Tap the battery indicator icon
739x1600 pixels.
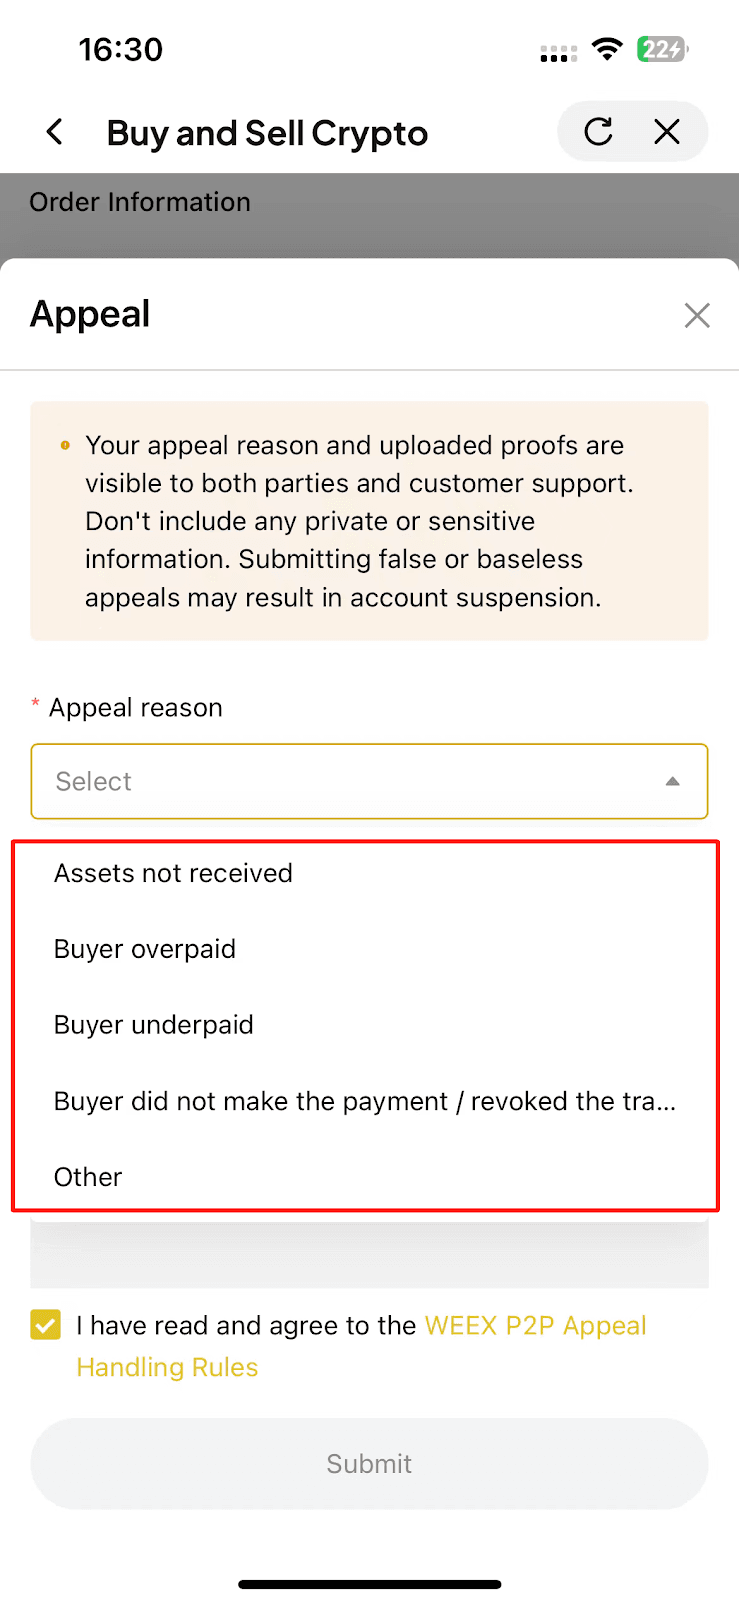click(x=662, y=49)
